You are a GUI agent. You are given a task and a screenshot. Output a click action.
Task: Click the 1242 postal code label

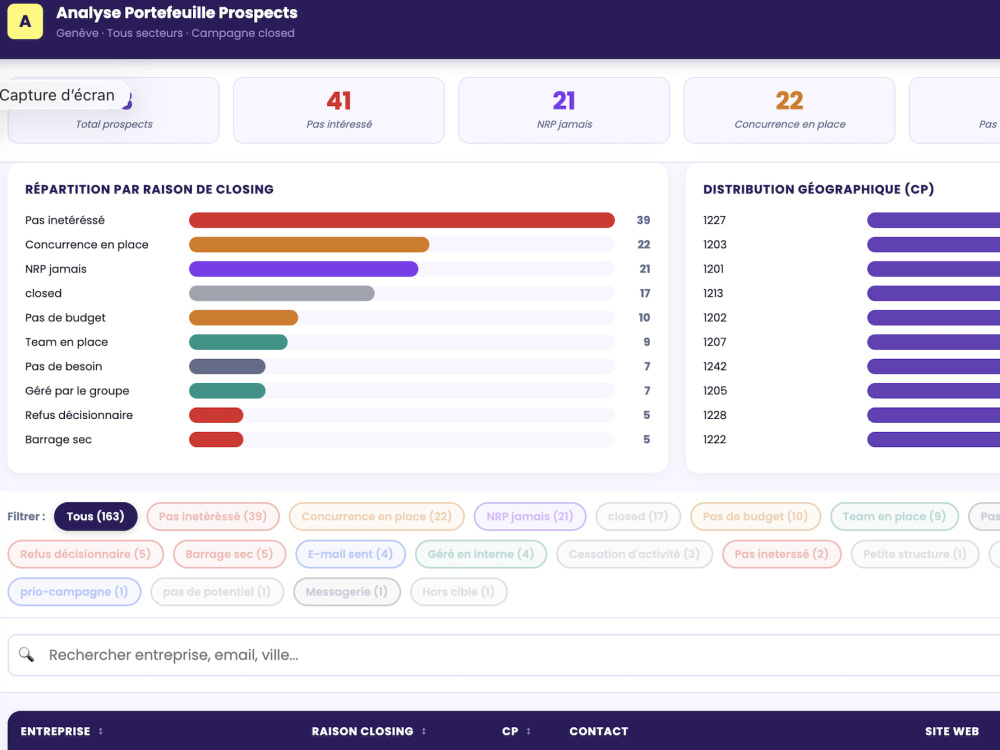pos(715,366)
